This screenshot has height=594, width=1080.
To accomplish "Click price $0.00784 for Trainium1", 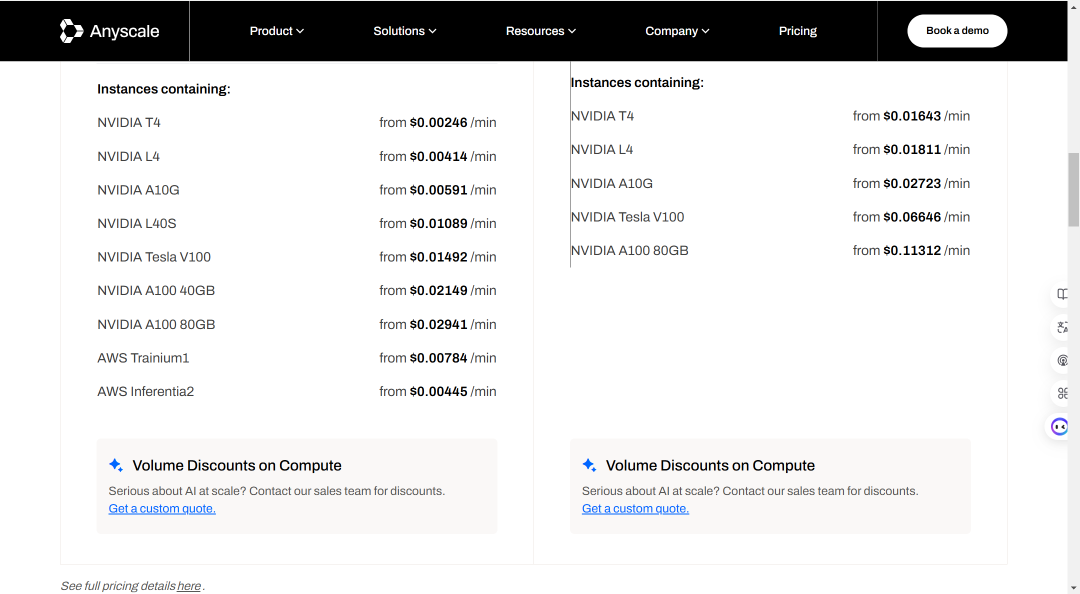I will point(438,358).
